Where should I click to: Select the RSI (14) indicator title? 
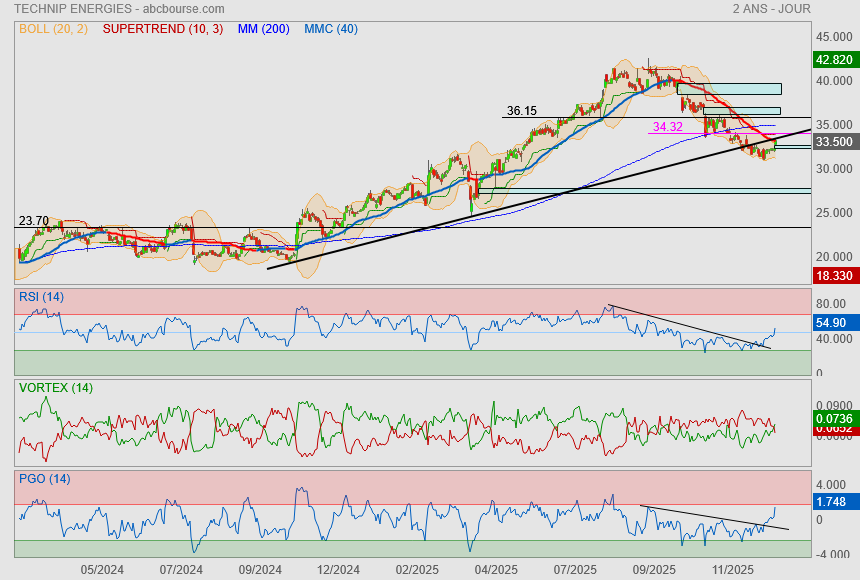tap(41, 296)
